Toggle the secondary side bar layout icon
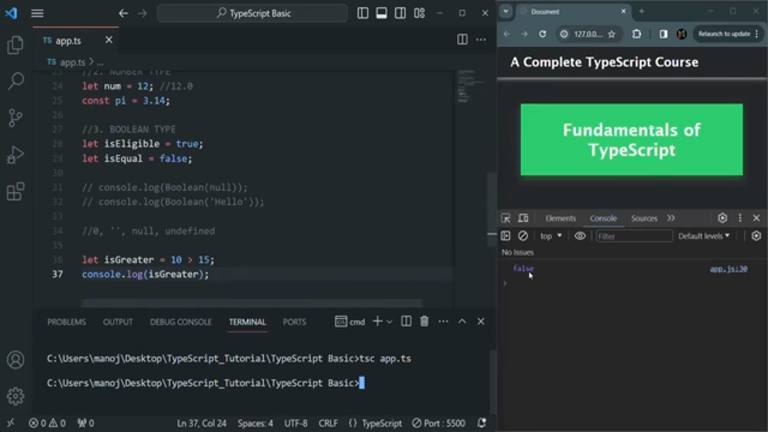This screenshot has width=768, height=432. tap(400, 13)
